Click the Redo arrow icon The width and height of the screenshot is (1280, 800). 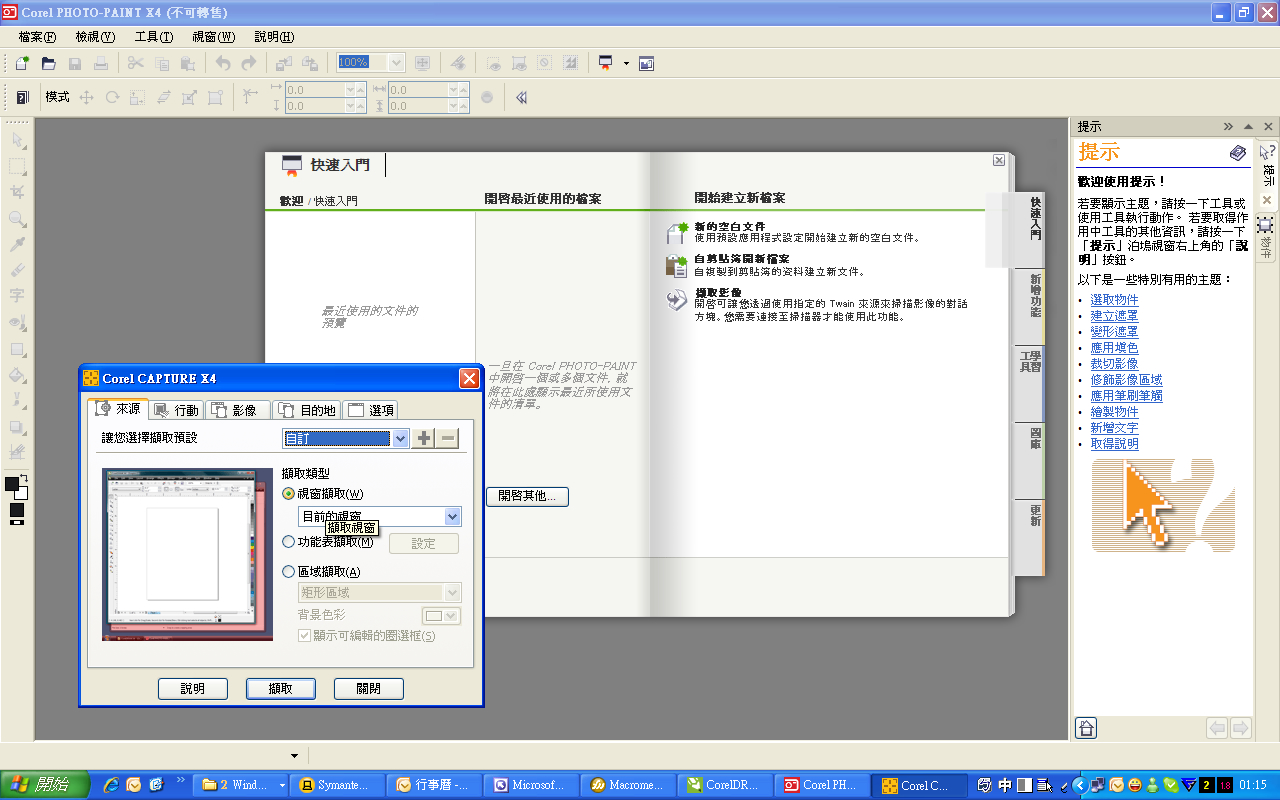click(x=248, y=63)
